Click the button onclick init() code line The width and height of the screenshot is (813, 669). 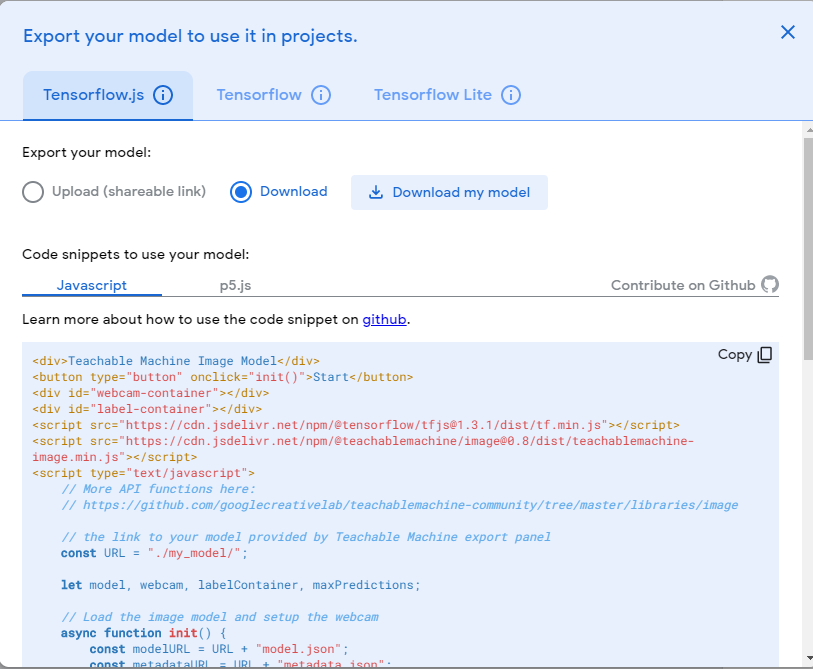tap(222, 377)
